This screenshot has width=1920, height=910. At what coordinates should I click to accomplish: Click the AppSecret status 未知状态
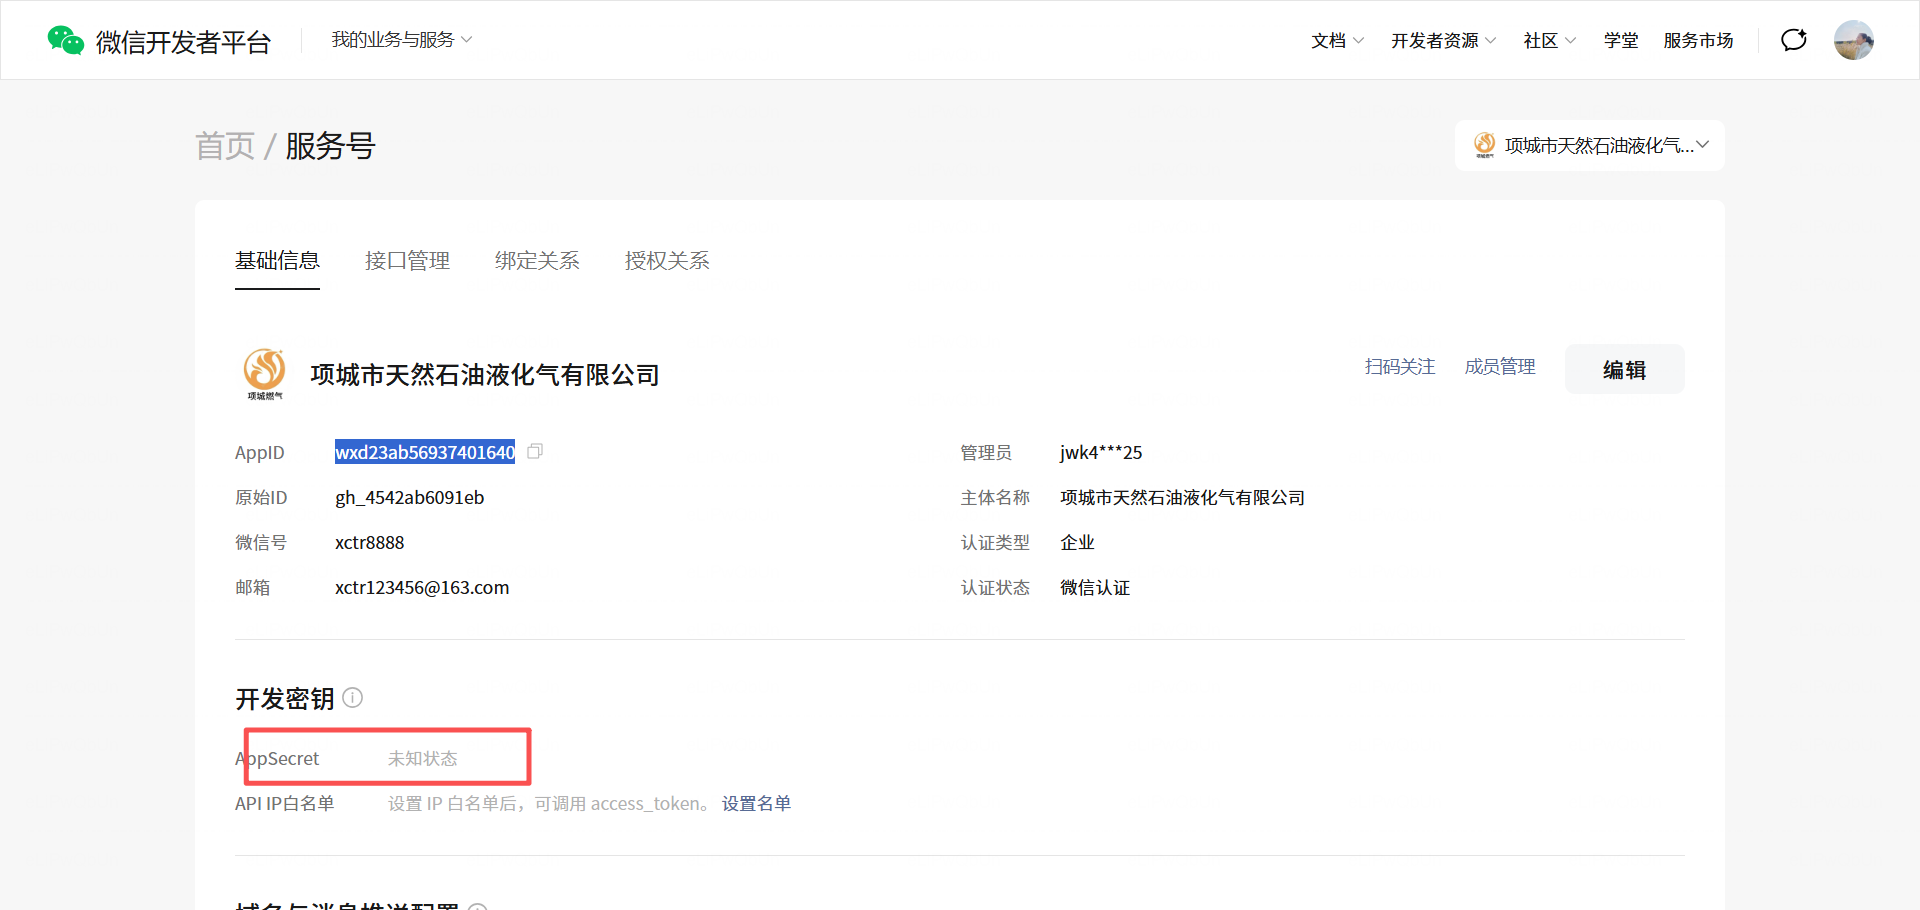tap(422, 759)
